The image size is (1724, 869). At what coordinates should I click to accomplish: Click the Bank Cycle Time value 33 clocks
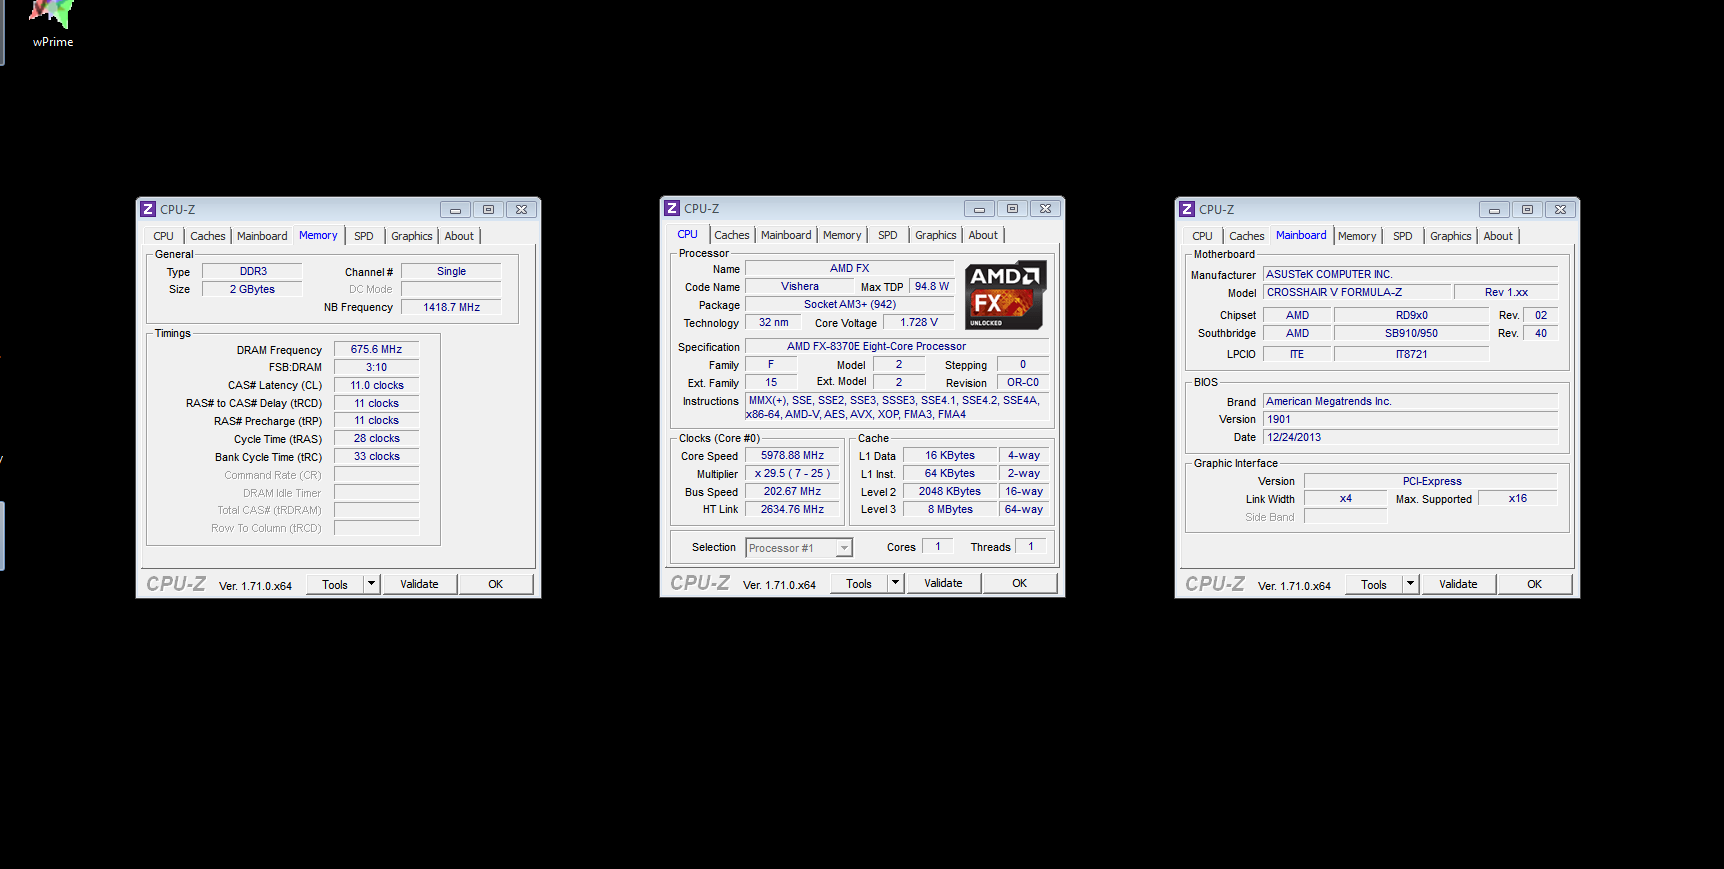coord(376,456)
